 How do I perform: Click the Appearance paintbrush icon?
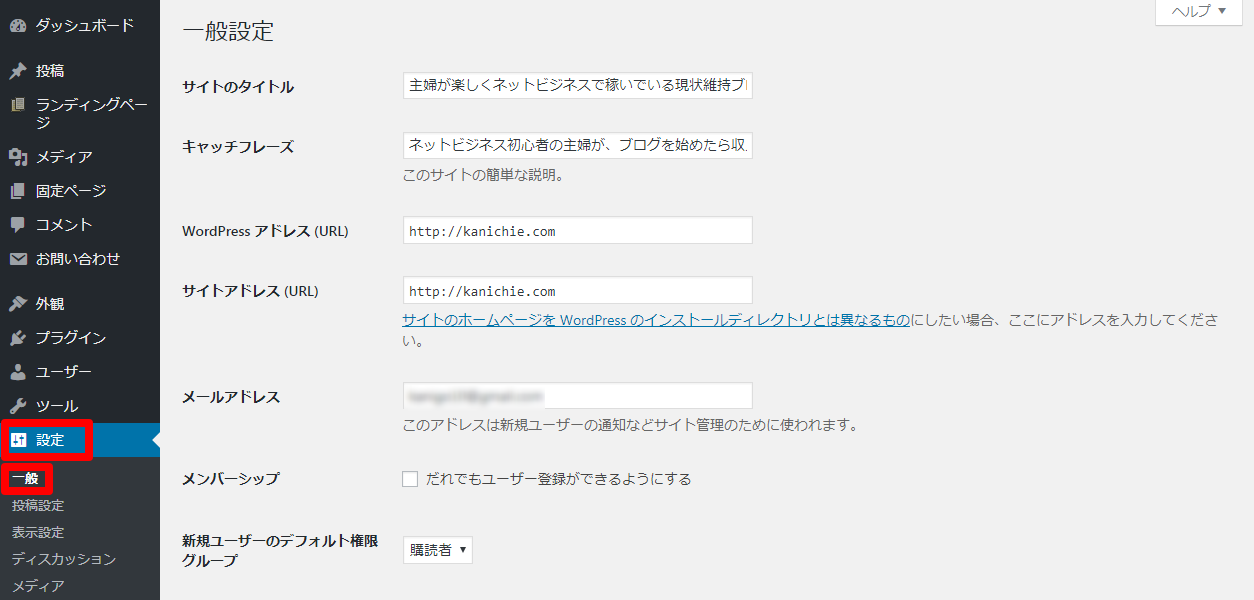click(x=17, y=304)
